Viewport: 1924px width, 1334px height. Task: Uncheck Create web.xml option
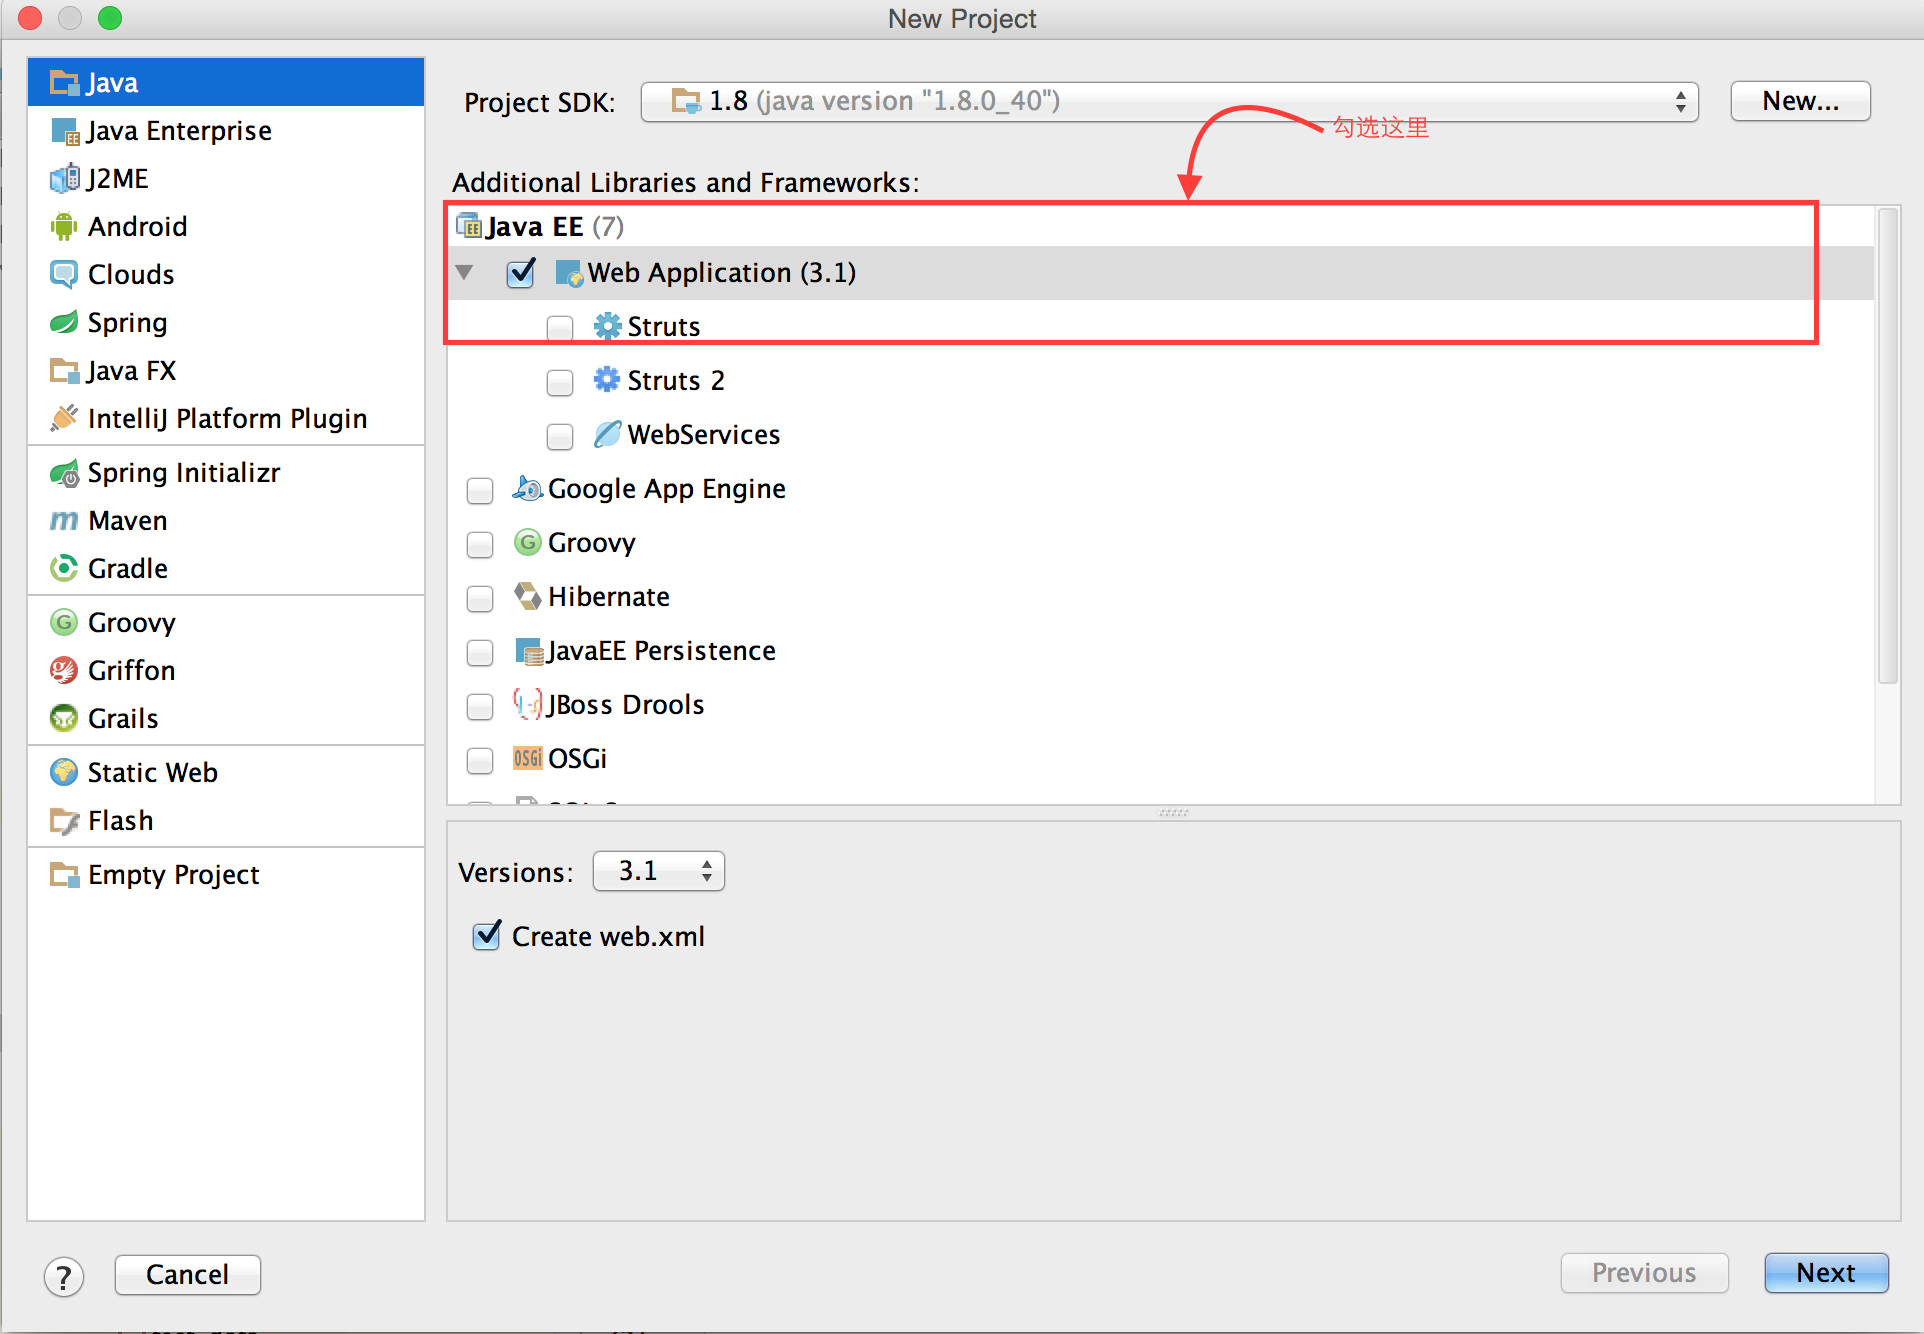point(487,936)
